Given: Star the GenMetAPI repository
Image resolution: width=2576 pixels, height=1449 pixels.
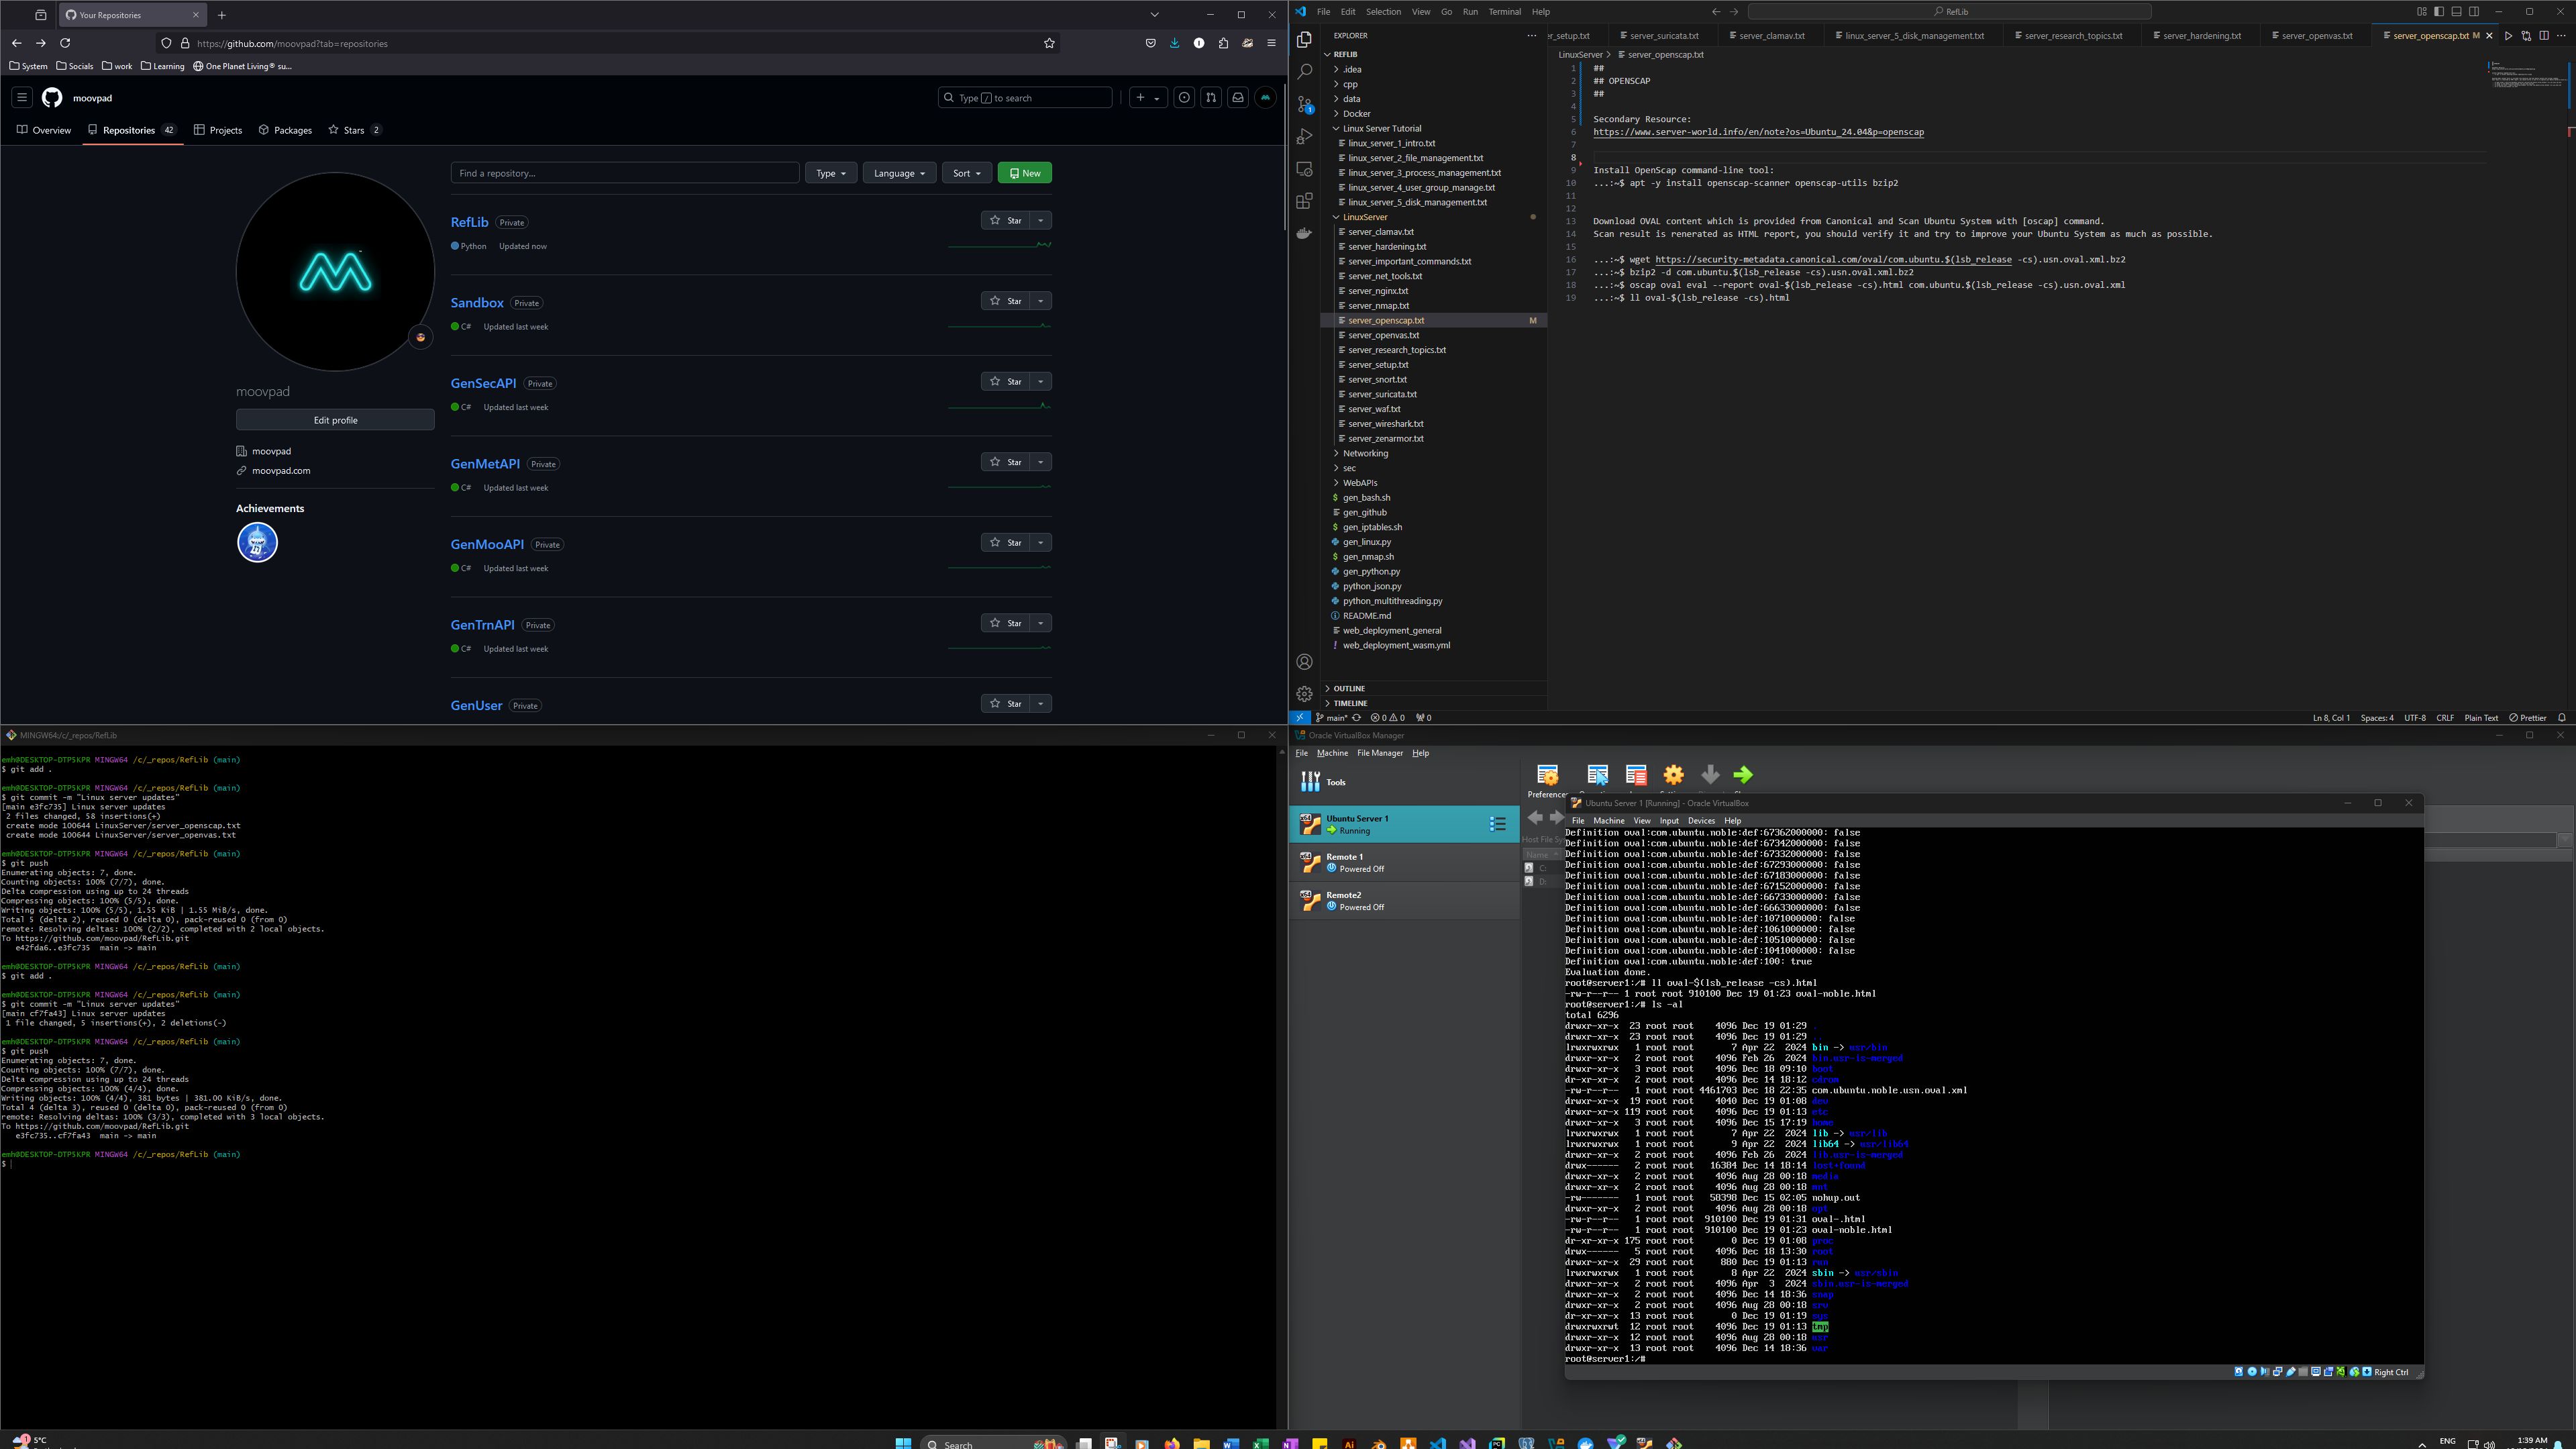Looking at the screenshot, I should pos(1006,462).
